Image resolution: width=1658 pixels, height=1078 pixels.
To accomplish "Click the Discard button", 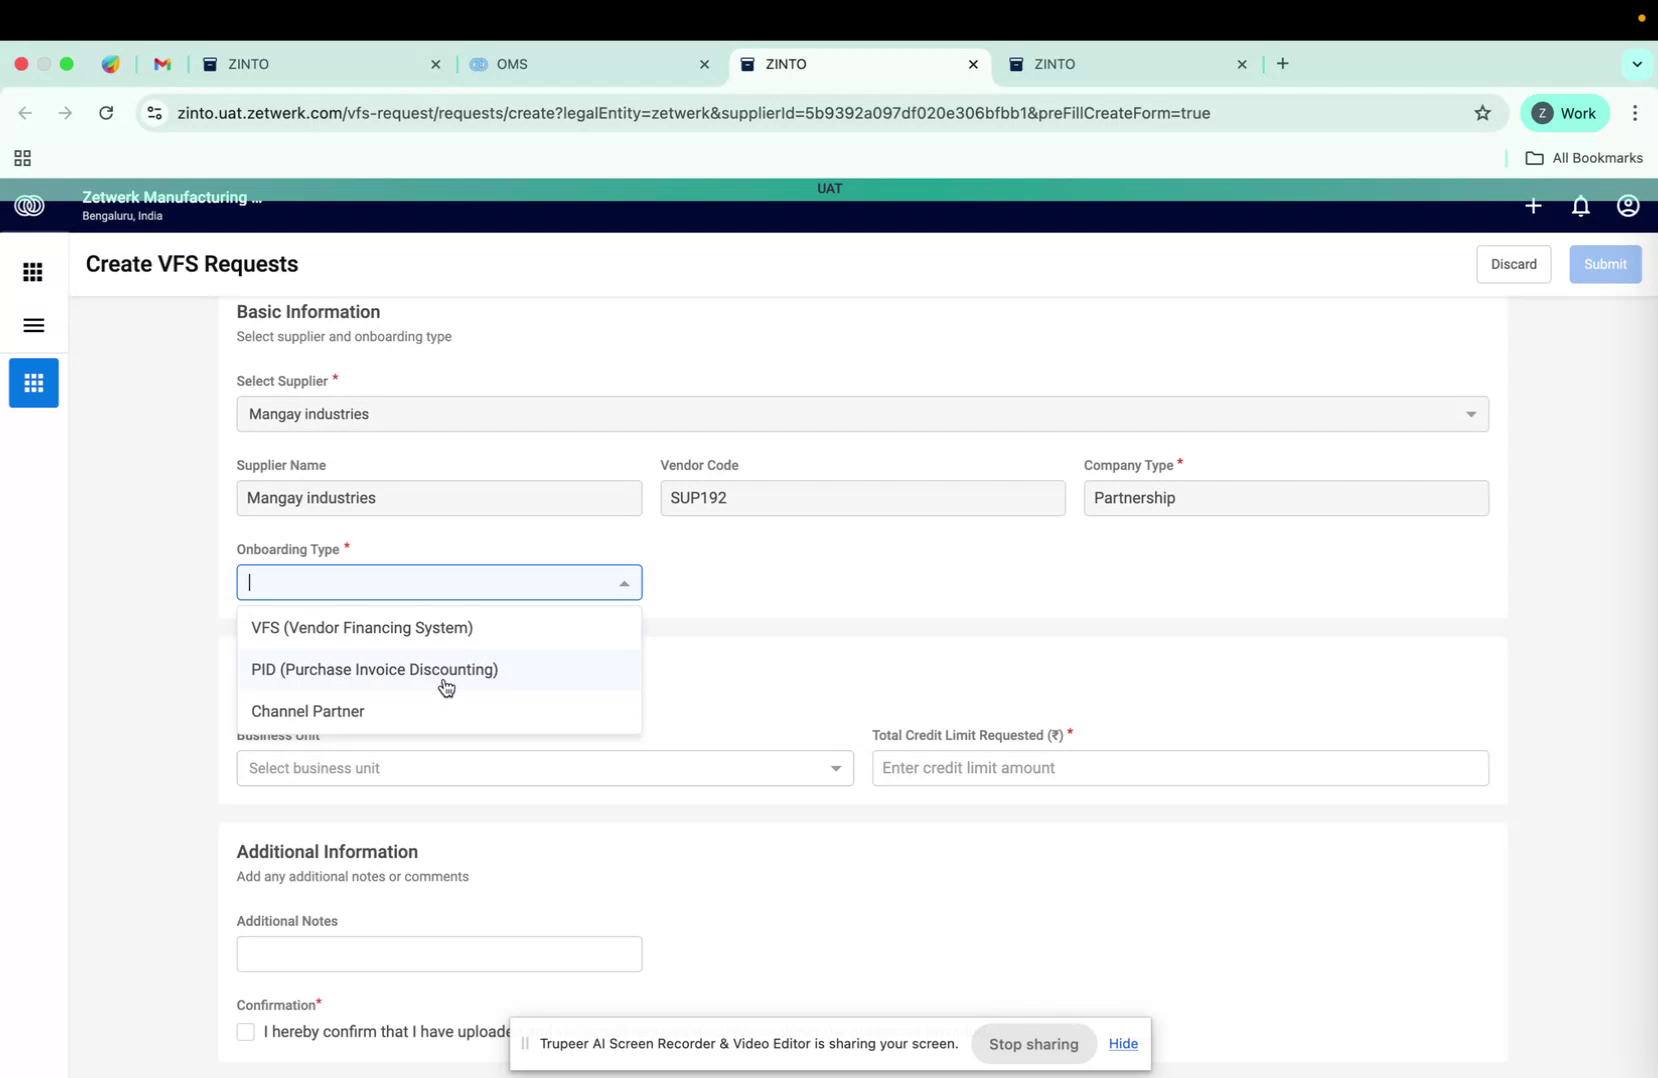I will point(1514,264).
